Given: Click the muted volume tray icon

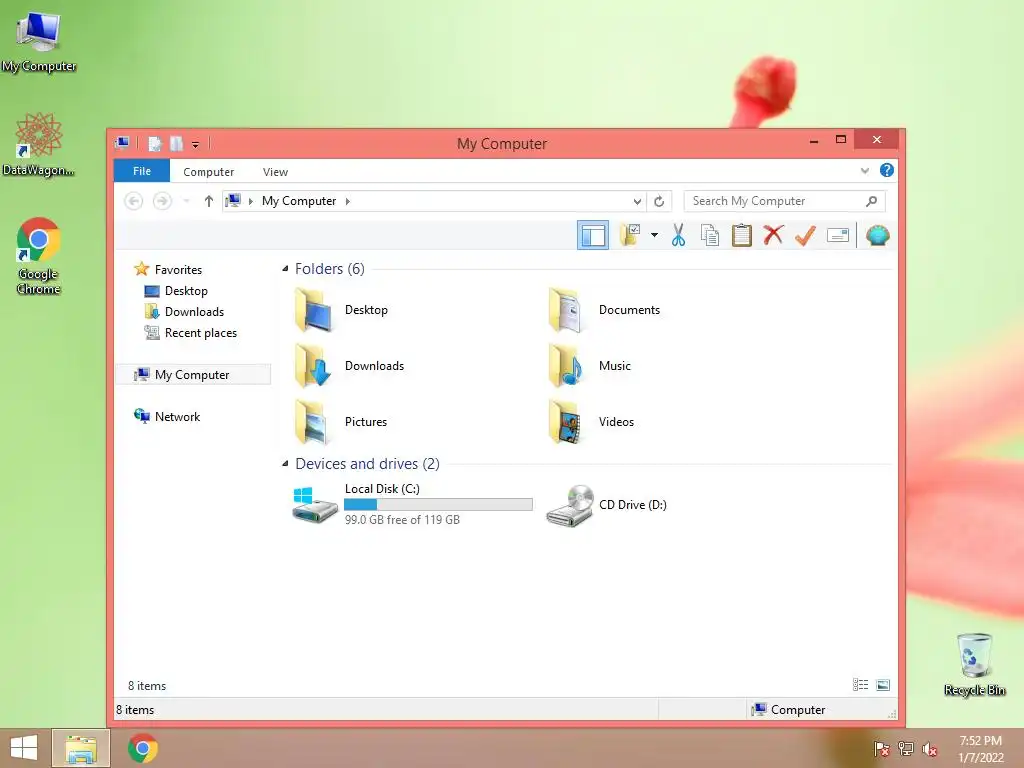Looking at the screenshot, I should point(930,748).
